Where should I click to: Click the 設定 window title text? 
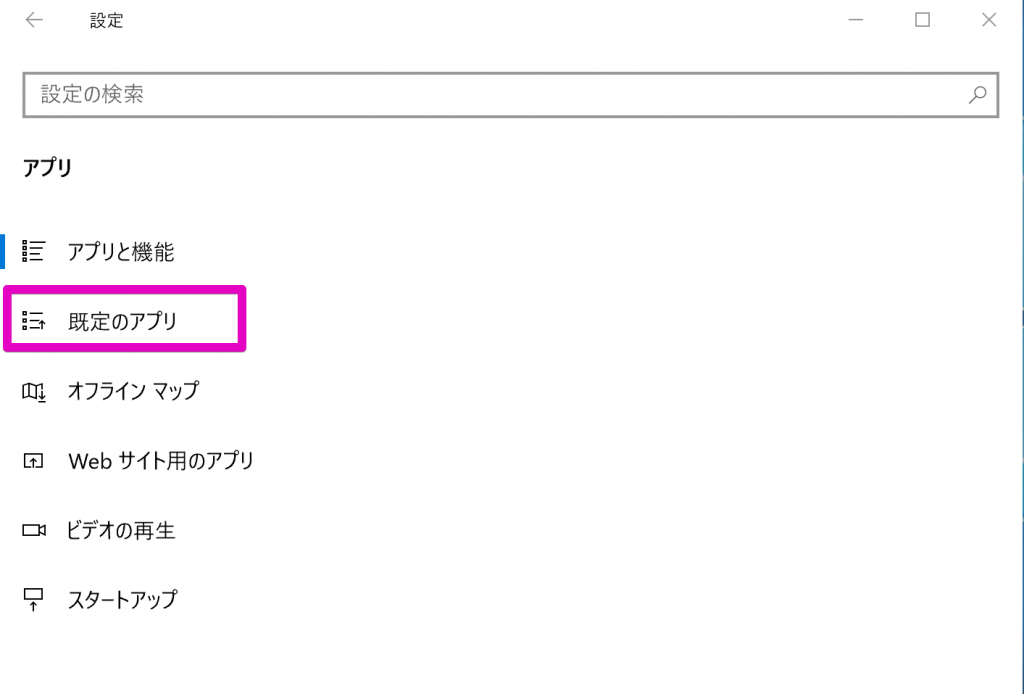click(x=106, y=21)
